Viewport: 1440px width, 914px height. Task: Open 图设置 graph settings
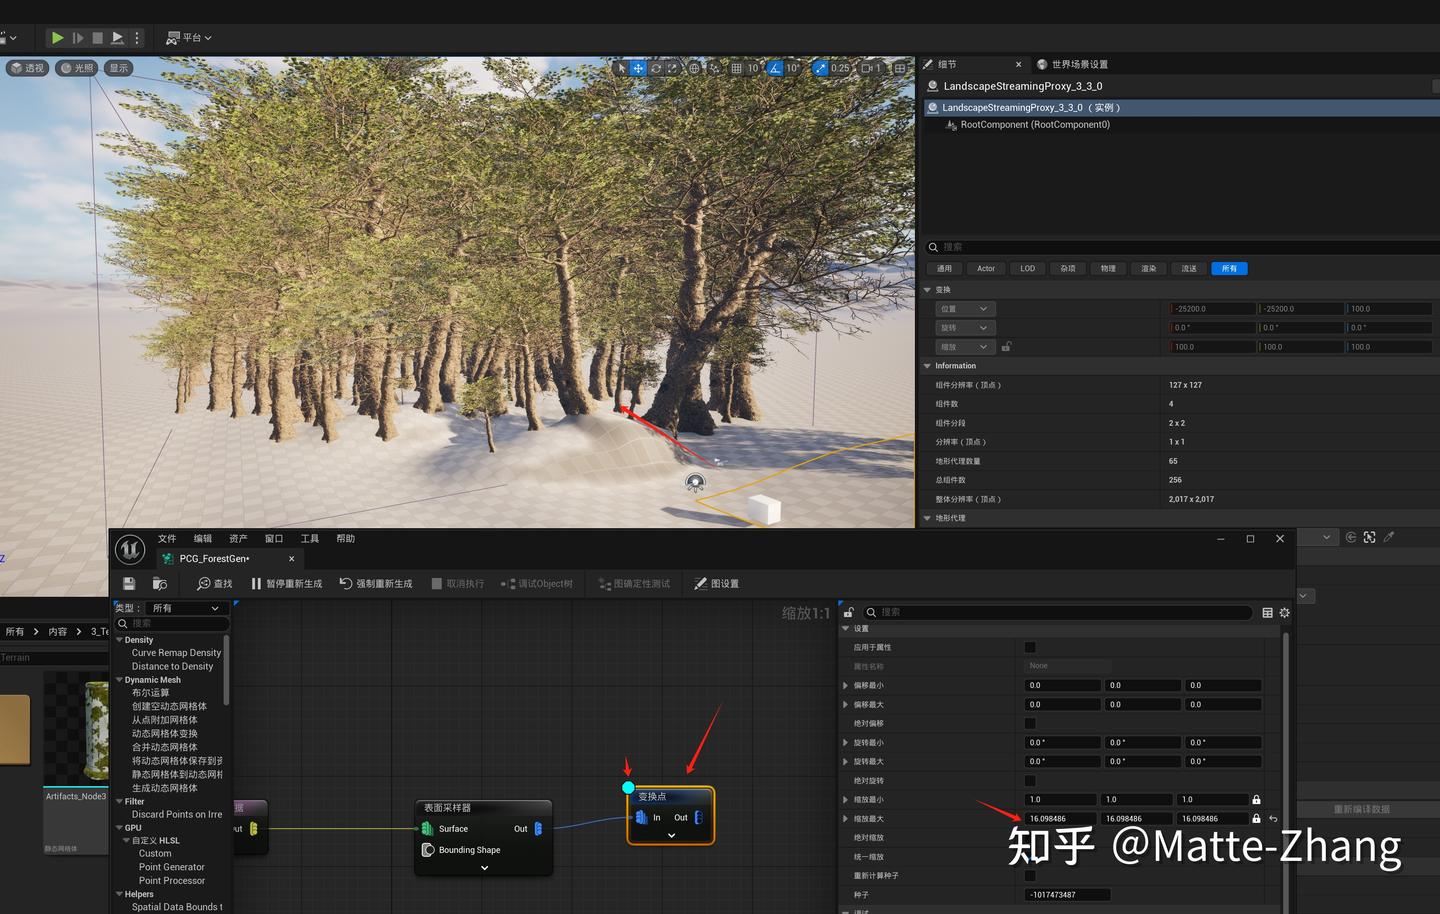717,583
